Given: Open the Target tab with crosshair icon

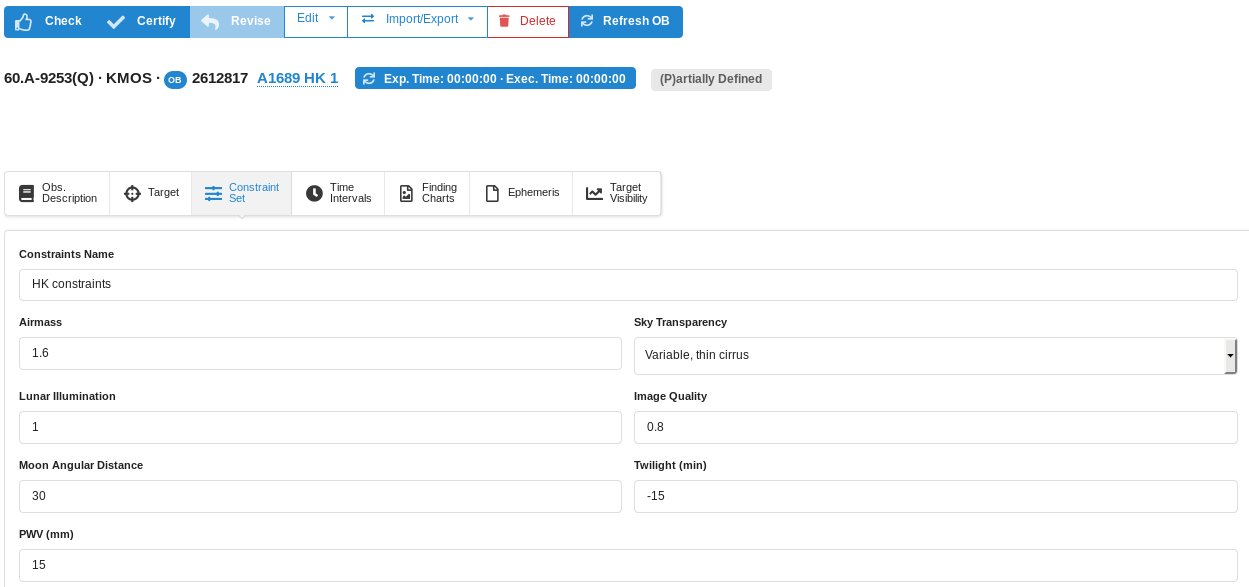Looking at the screenshot, I should (151, 193).
